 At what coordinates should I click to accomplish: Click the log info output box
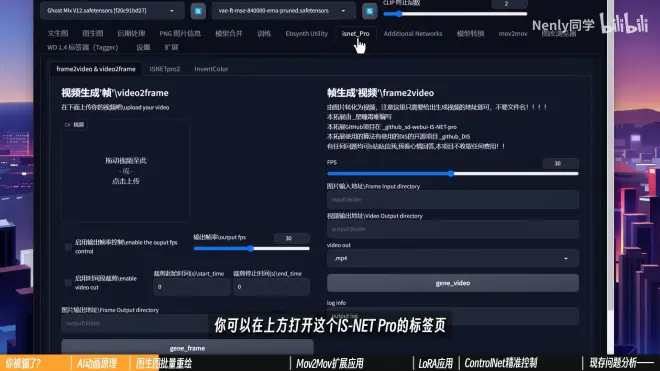click(x=452, y=316)
